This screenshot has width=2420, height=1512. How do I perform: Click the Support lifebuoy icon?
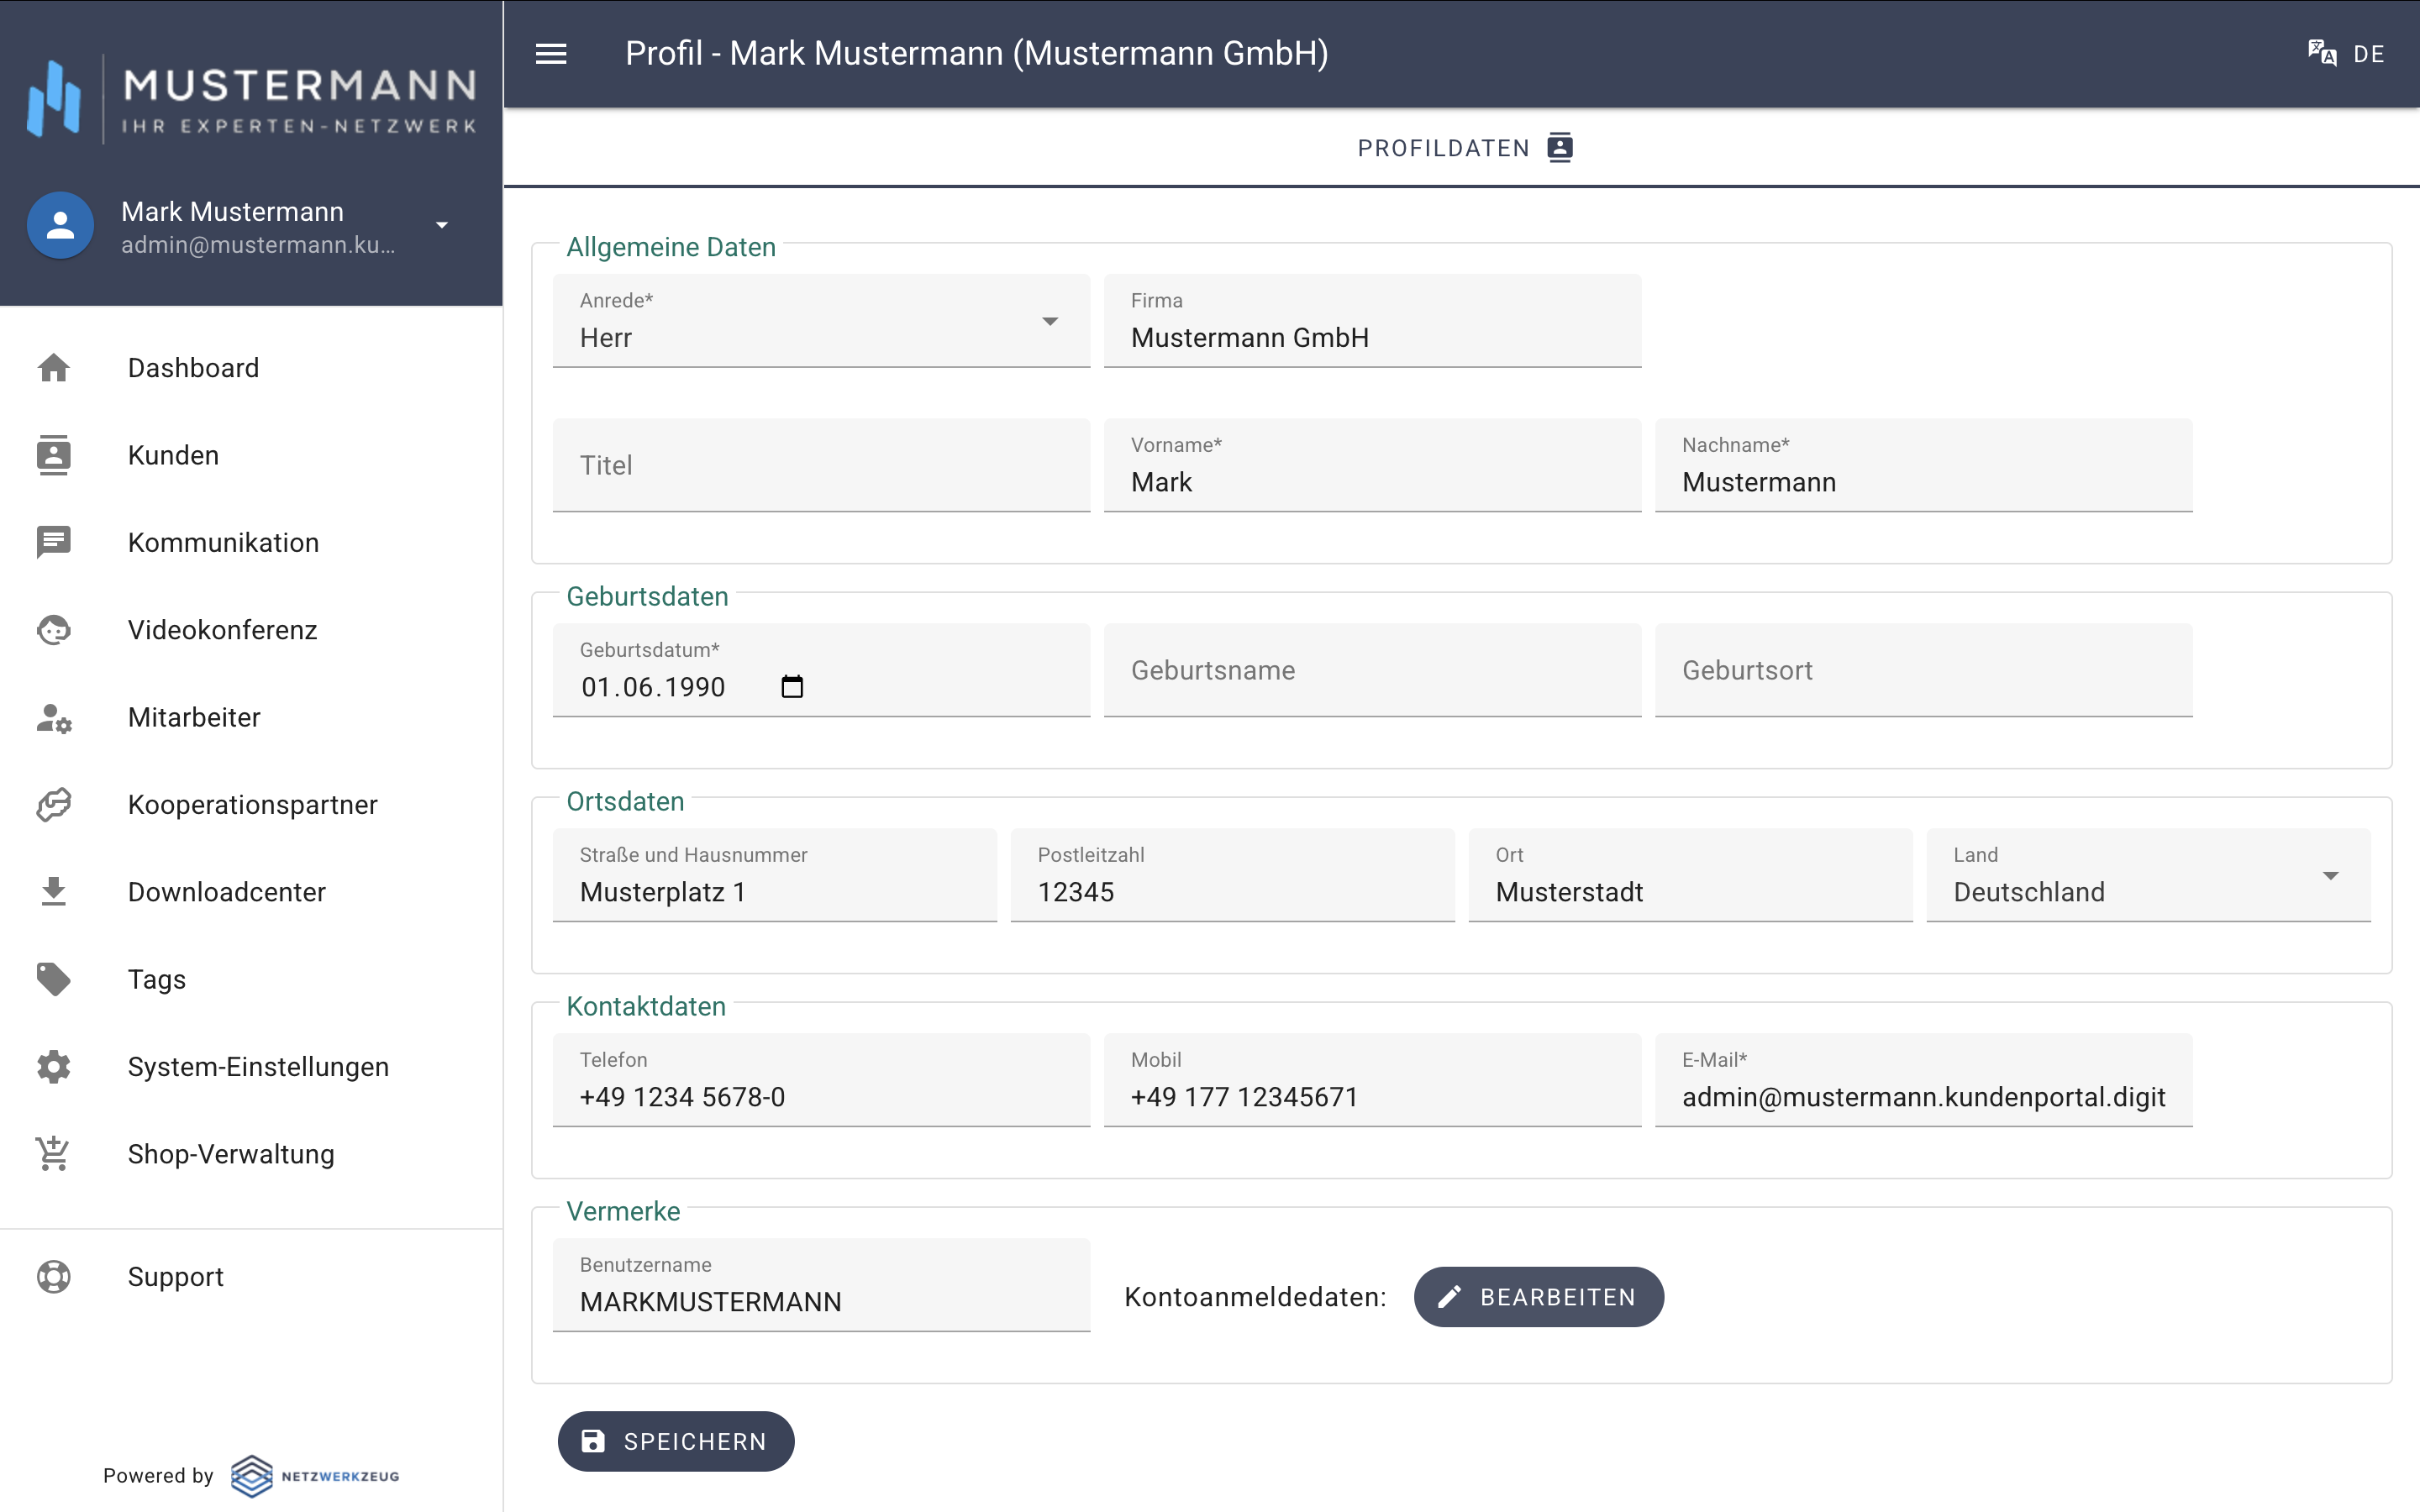coord(54,1277)
